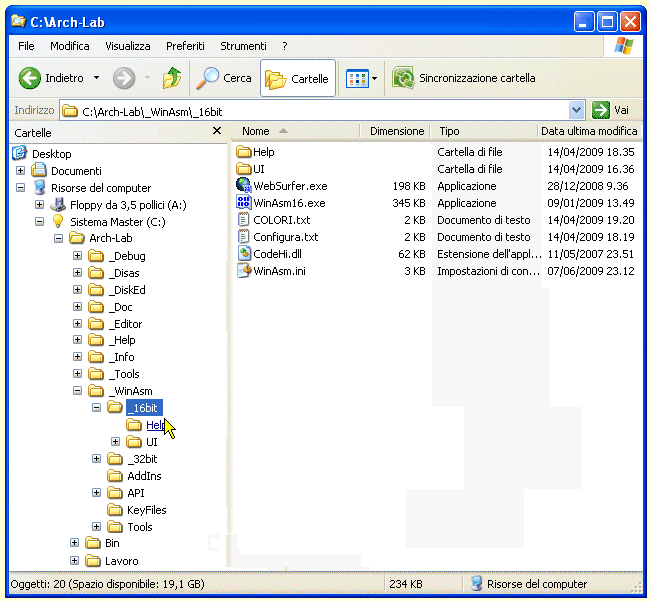
Task: Open the ? help menu
Action: pyautogui.click(x=285, y=46)
